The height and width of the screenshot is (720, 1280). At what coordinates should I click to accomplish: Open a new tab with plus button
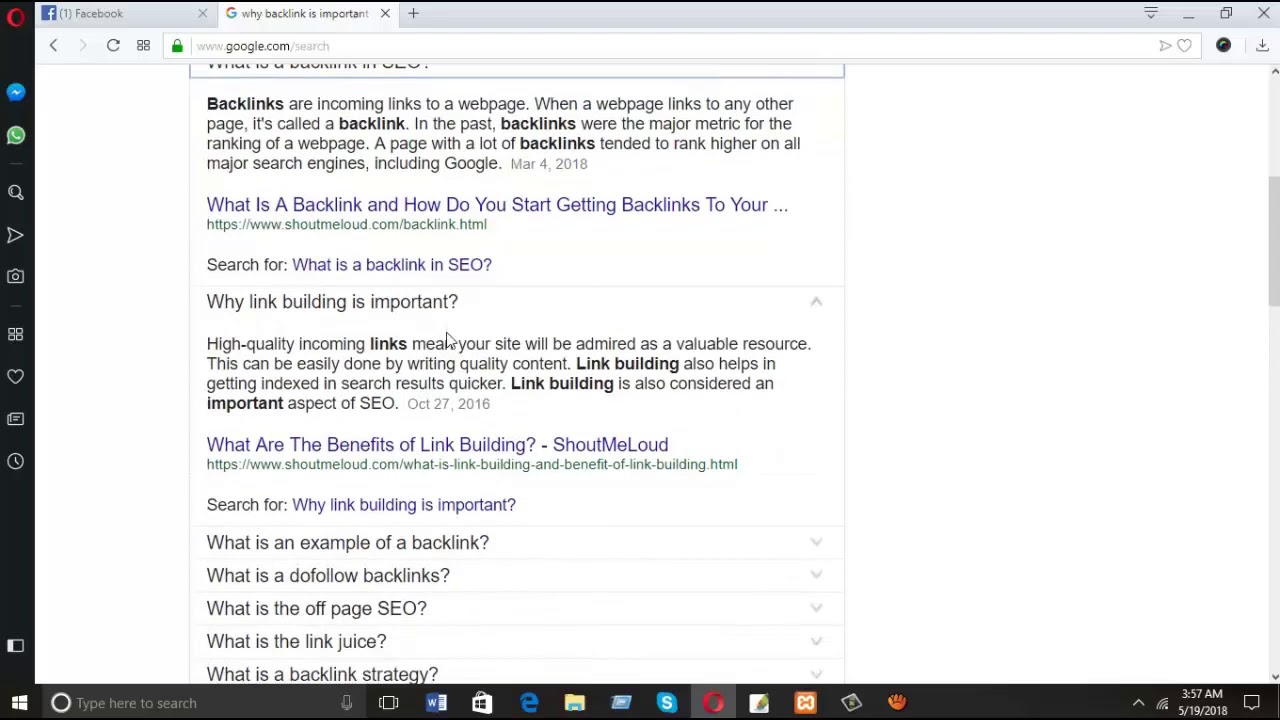click(x=413, y=13)
